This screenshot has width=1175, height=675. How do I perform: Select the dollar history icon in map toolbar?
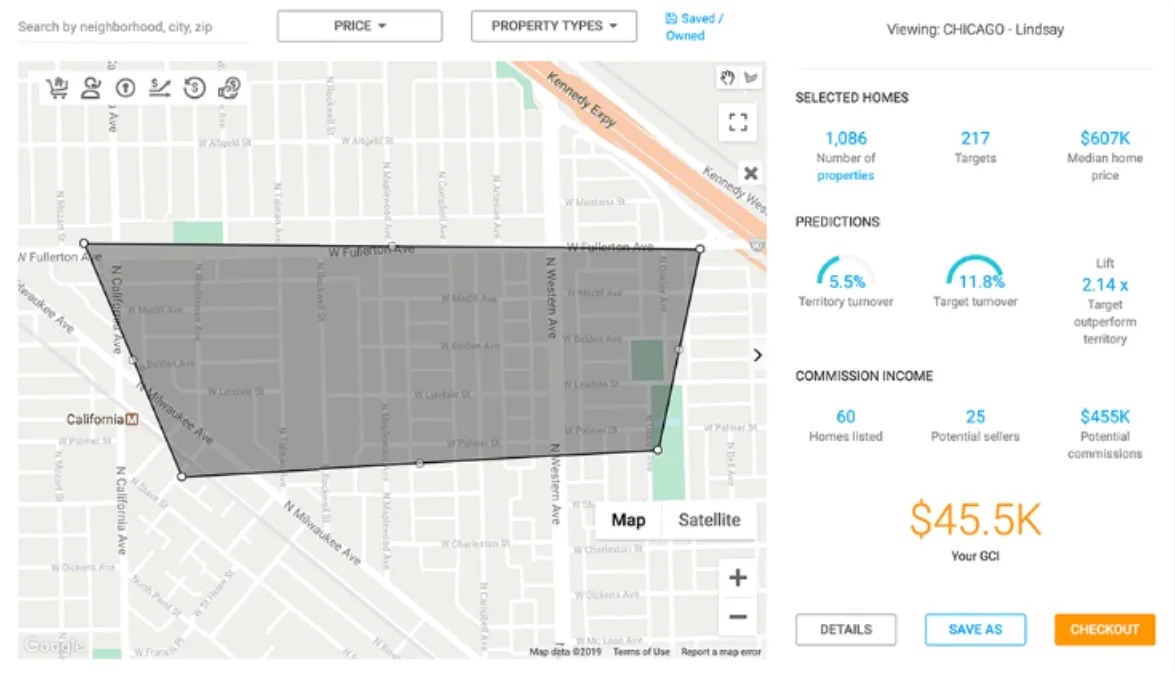pos(194,88)
